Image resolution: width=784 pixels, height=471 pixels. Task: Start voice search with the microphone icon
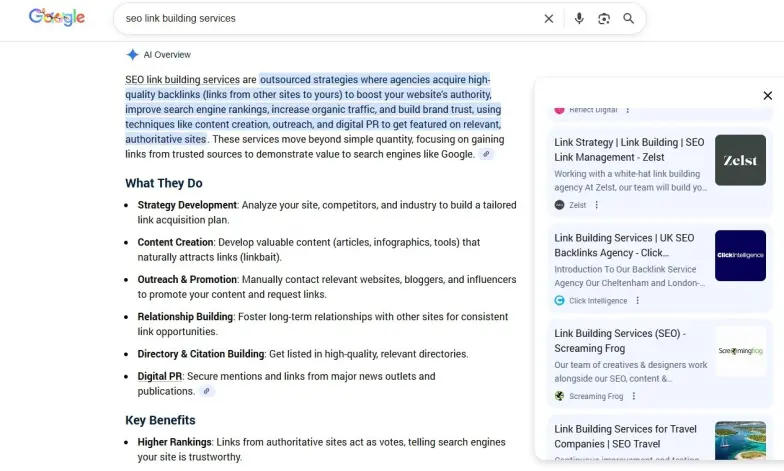578,18
